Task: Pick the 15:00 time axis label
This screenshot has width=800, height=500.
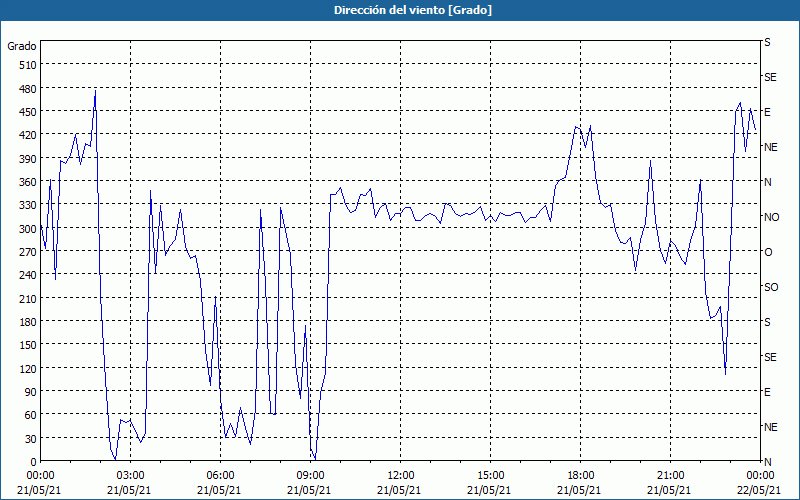Action: (490, 476)
